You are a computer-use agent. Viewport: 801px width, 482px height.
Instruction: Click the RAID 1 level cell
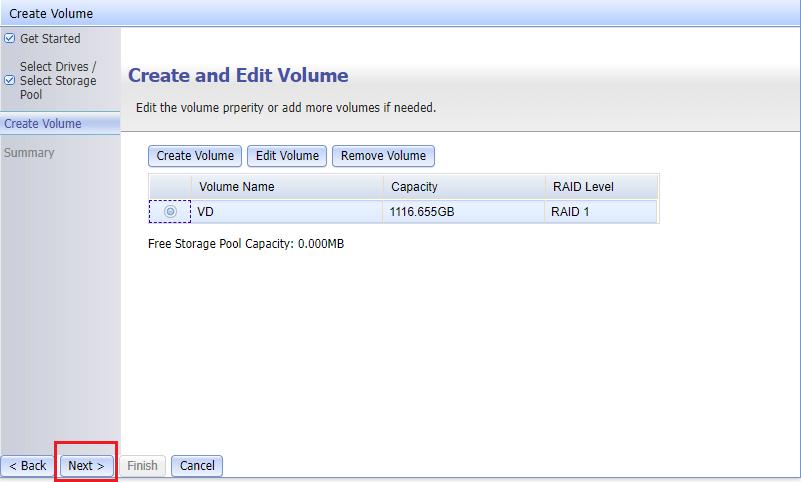pos(601,211)
